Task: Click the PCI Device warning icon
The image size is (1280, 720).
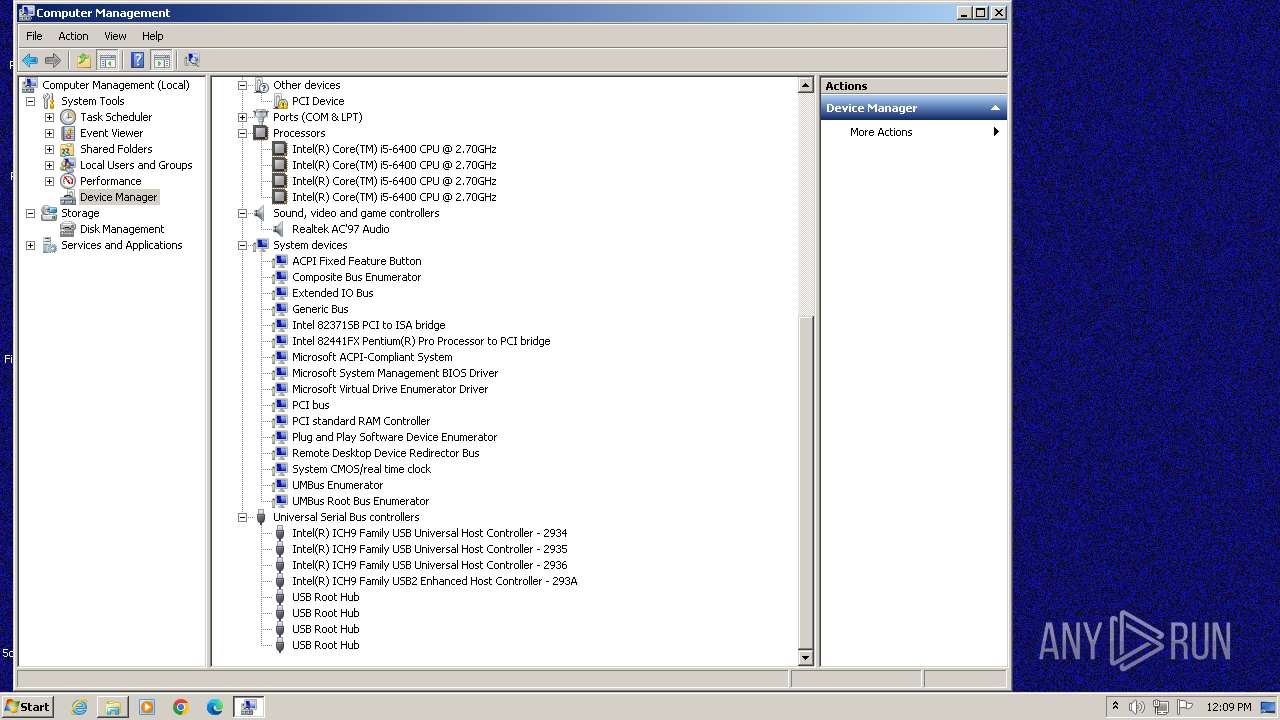Action: point(280,101)
